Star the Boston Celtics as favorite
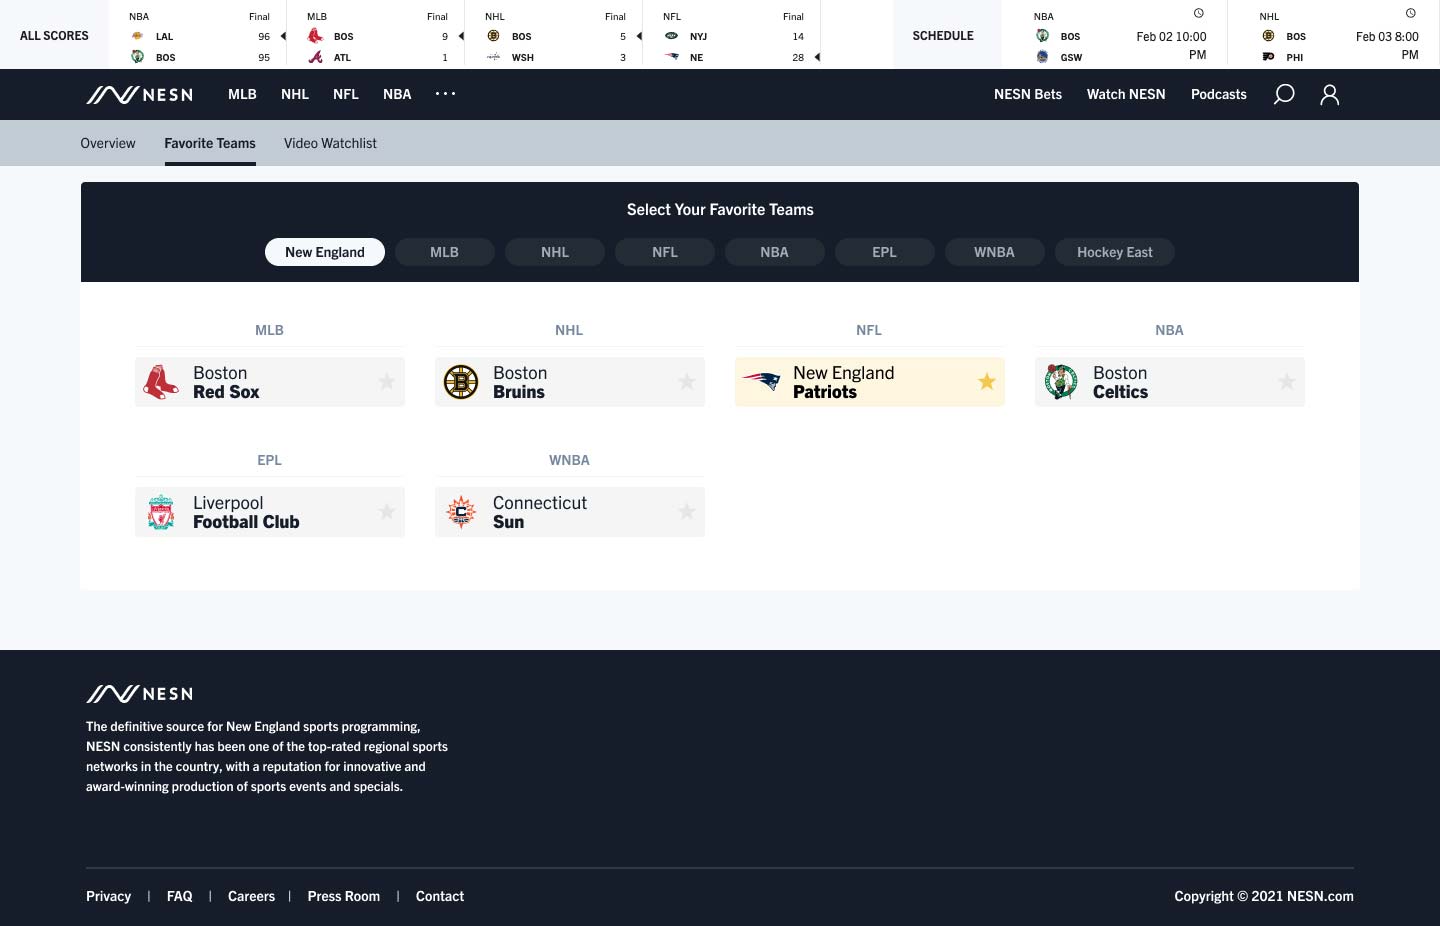The height and width of the screenshot is (926, 1440). [1287, 382]
